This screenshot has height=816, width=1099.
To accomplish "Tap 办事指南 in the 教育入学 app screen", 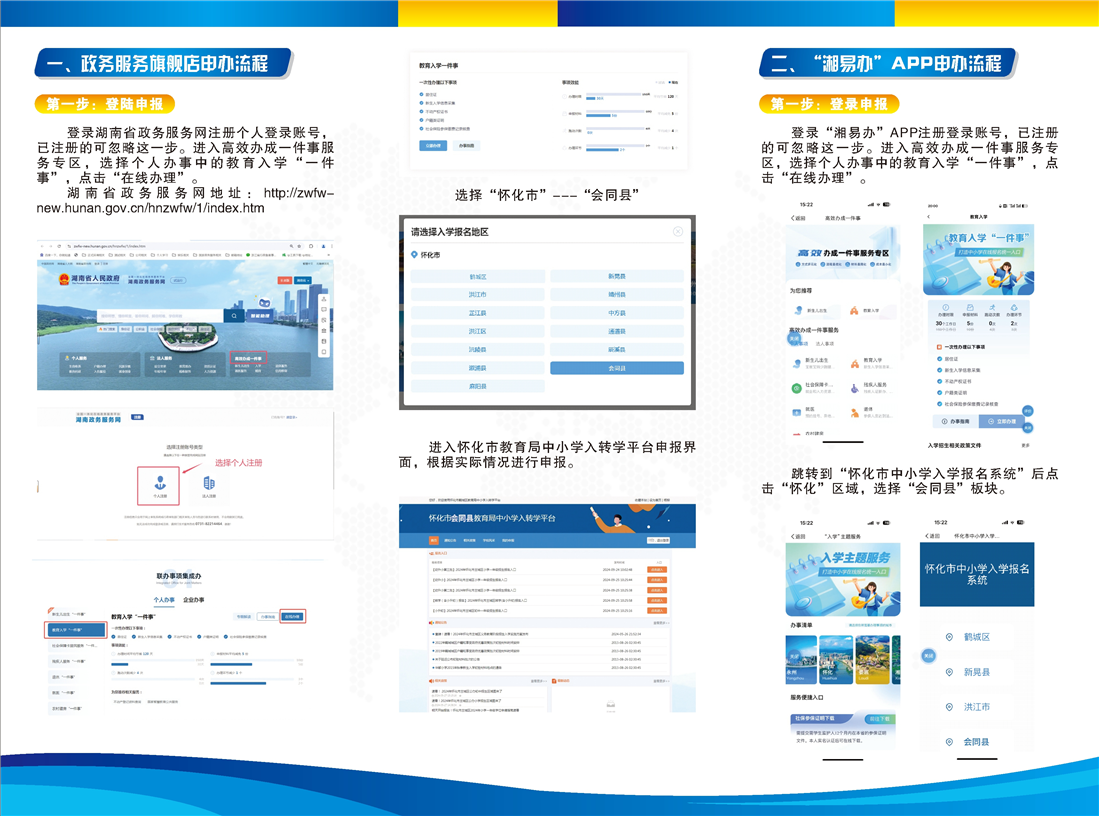I will click(x=955, y=421).
